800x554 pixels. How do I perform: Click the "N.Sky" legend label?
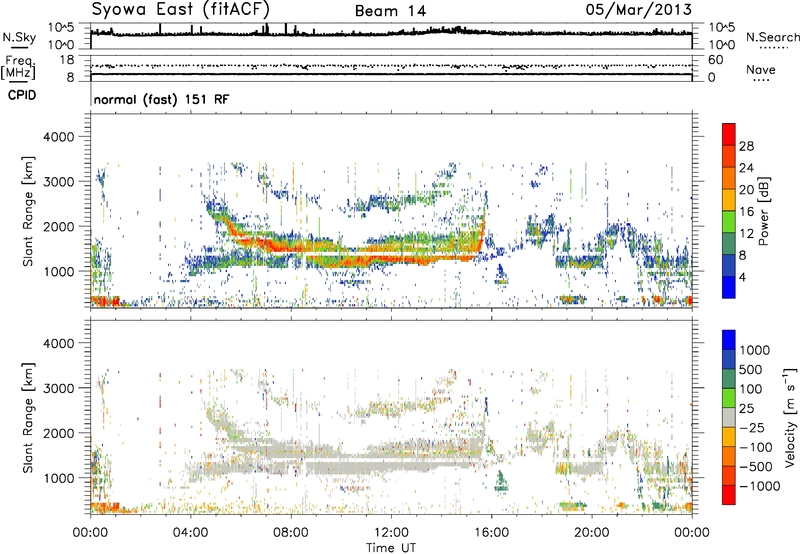19,37
